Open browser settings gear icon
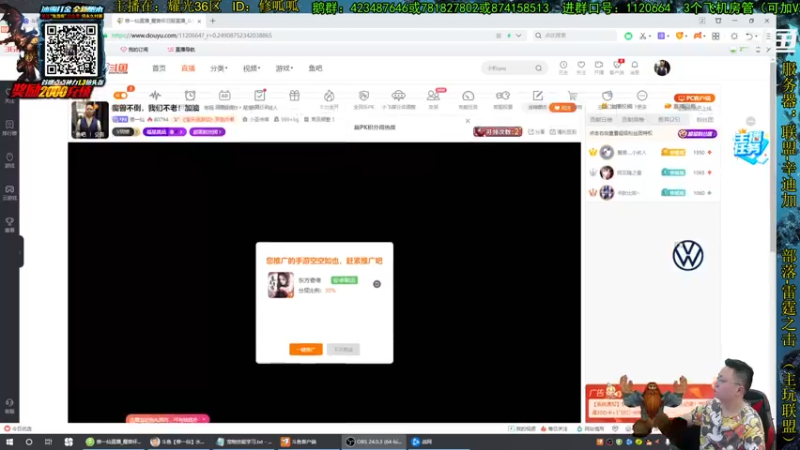Image resolution: width=800 pixels, height=450 pixels. [x=734, y=36]
